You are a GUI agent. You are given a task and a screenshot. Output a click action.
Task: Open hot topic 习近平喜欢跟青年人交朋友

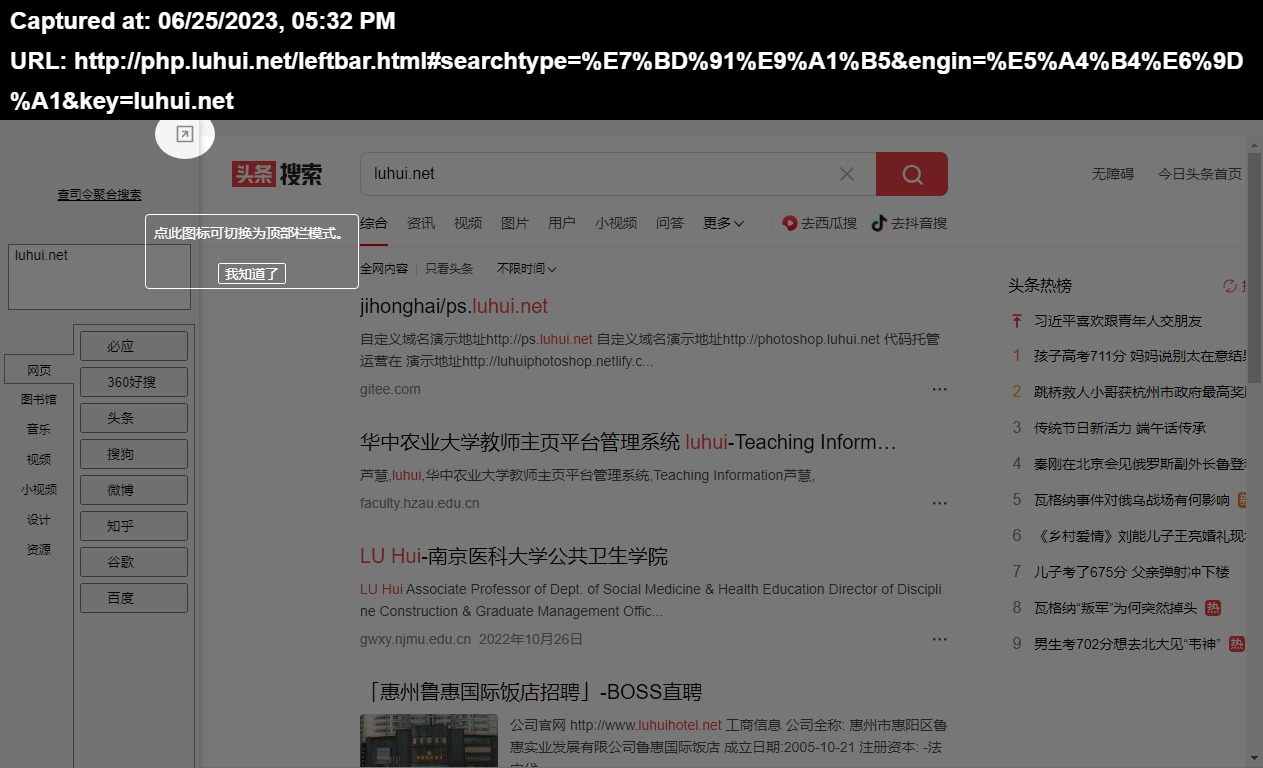point(1118,321)
